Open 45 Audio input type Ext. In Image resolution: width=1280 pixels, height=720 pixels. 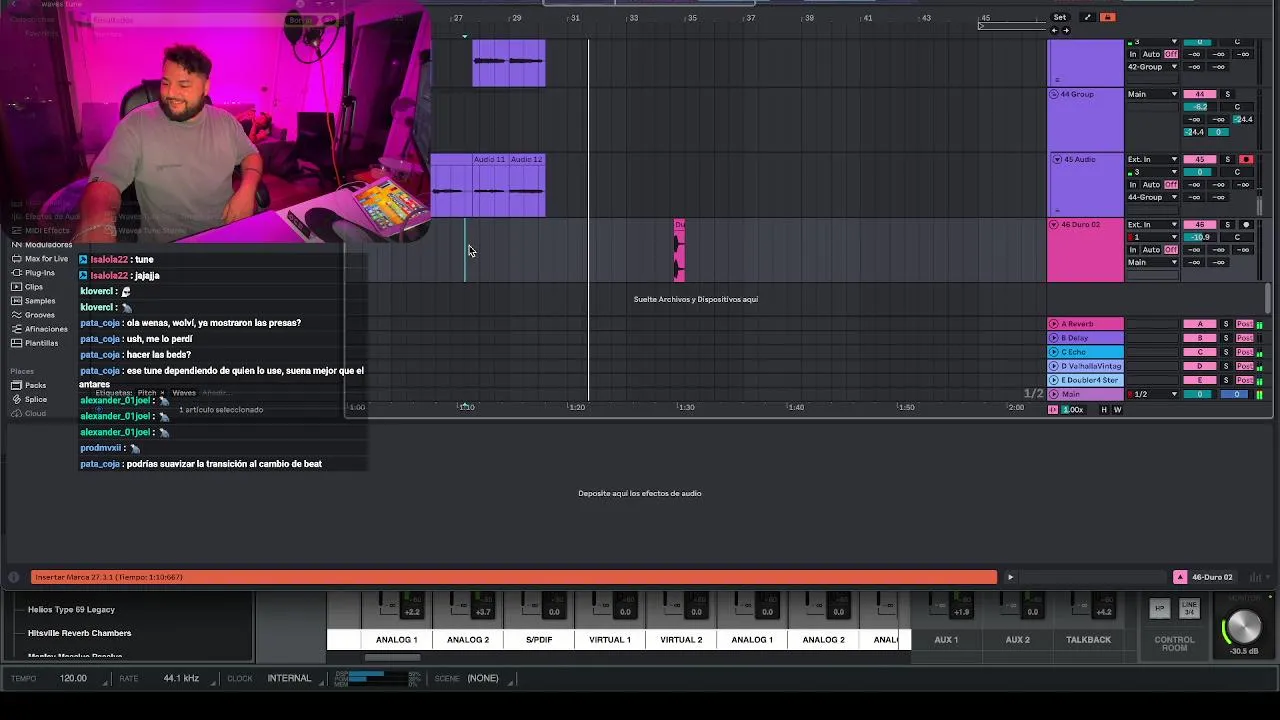point(1153,159)
